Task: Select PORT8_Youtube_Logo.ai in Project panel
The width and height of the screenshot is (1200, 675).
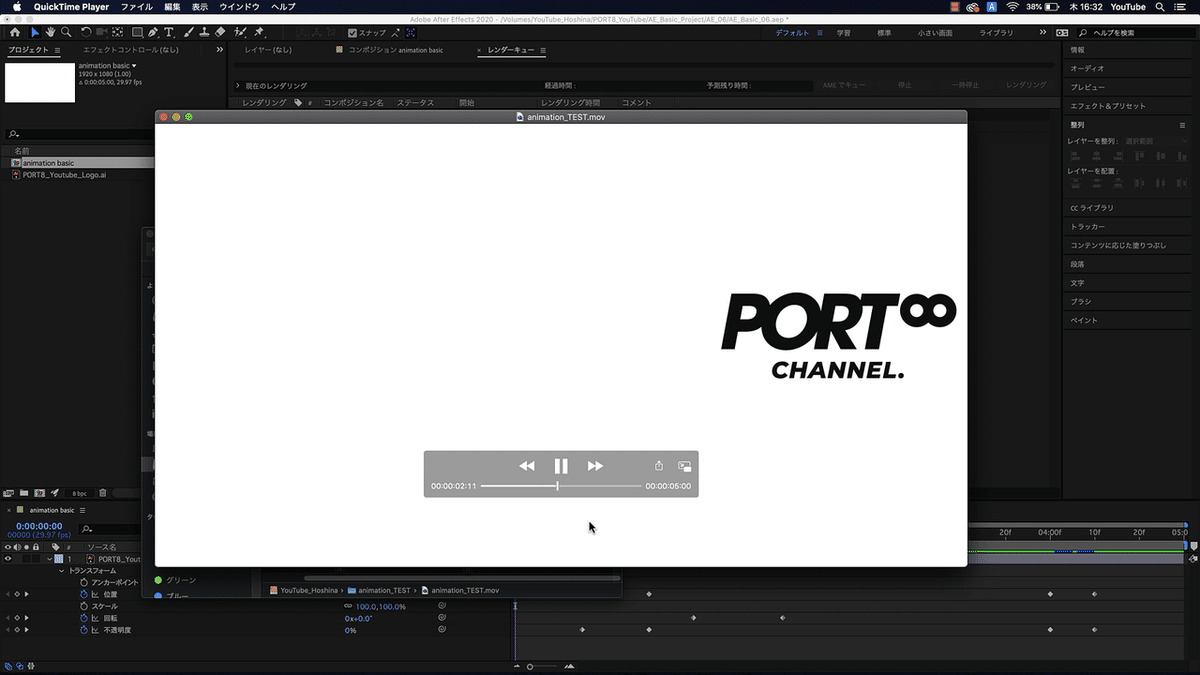Action: [x=64, y=174]
